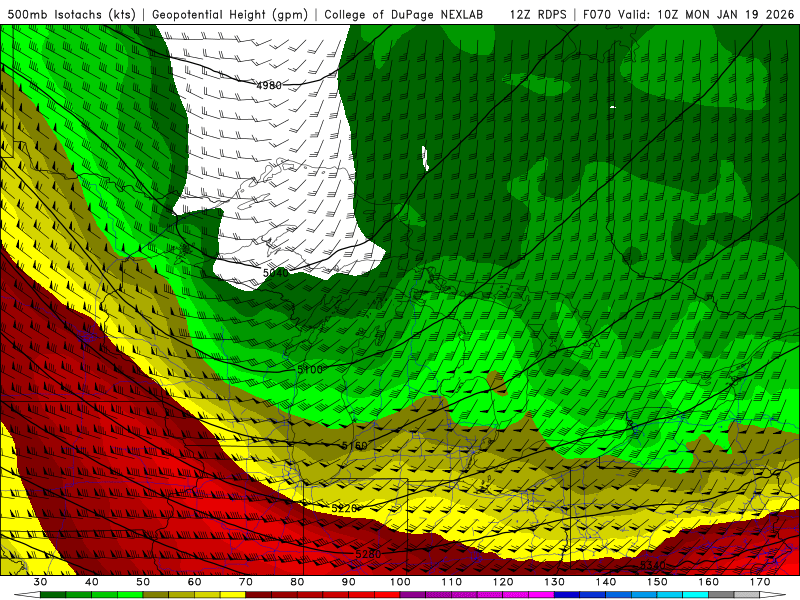Screen dimensions: 800x600
Task: Click the '500mb Isotachs (kts)' title text
Action: (70, 15)
